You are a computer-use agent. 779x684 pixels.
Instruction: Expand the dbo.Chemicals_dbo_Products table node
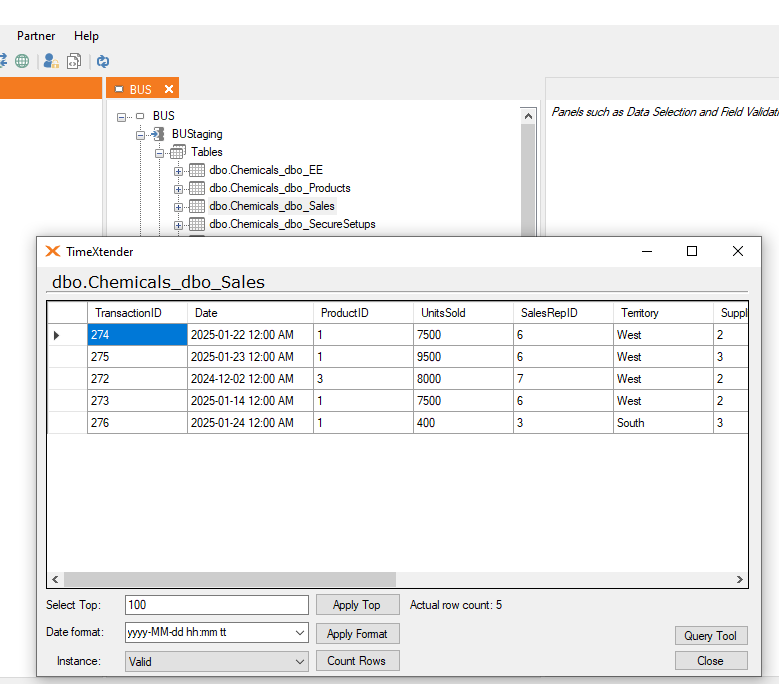coord(178,189)
